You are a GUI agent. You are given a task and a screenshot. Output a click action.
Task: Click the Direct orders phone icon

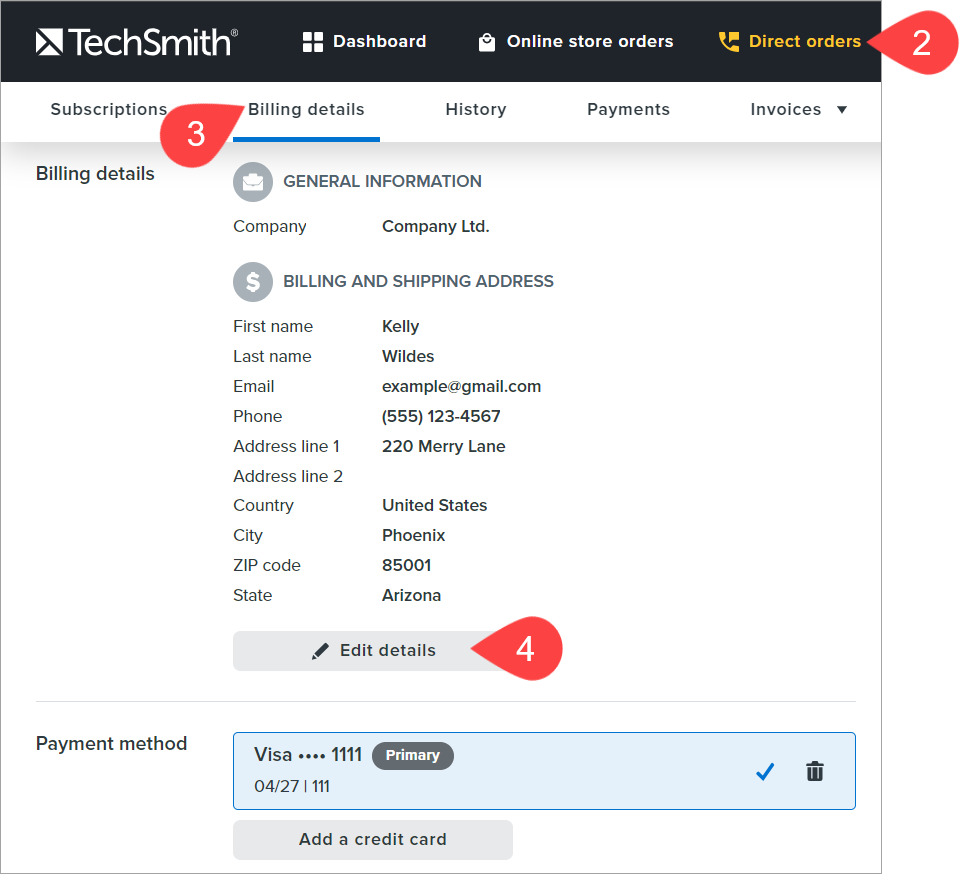click(x=729, y=42)
